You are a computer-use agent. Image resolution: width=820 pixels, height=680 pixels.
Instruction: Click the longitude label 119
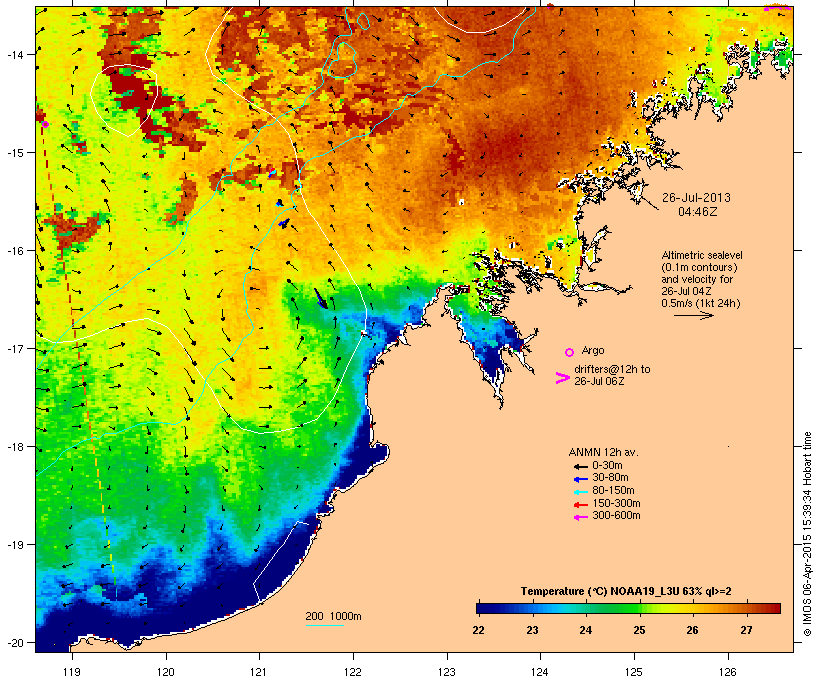pos(72,672)
